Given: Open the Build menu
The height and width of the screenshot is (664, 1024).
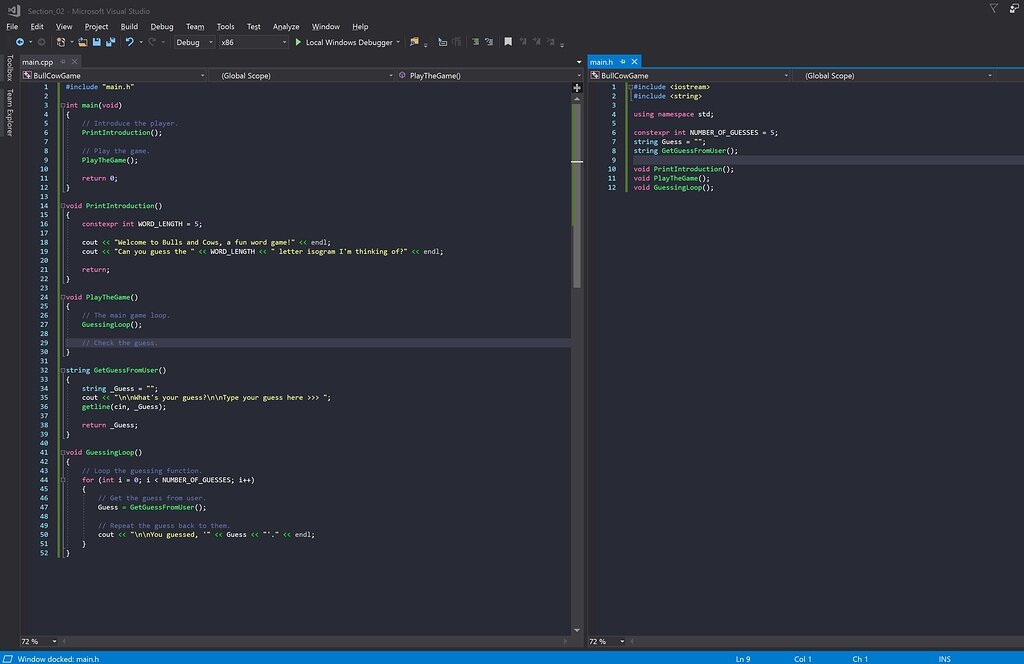Looking at the screenshot, I should [x=131, y=26].
